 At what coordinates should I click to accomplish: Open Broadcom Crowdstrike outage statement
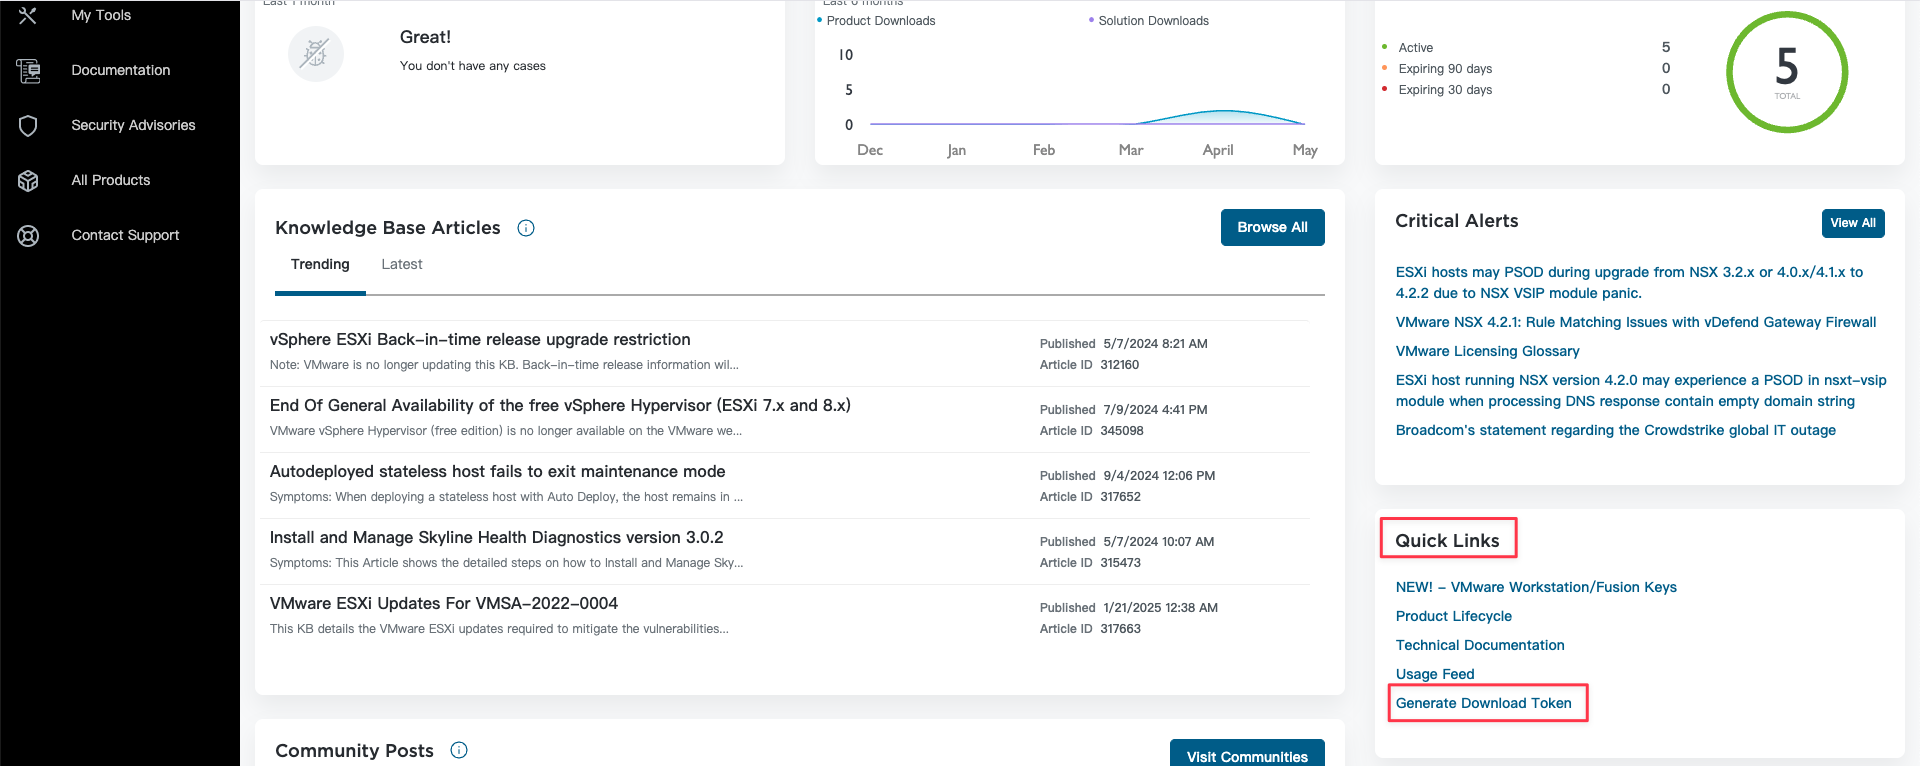(x=1616, y=430)
